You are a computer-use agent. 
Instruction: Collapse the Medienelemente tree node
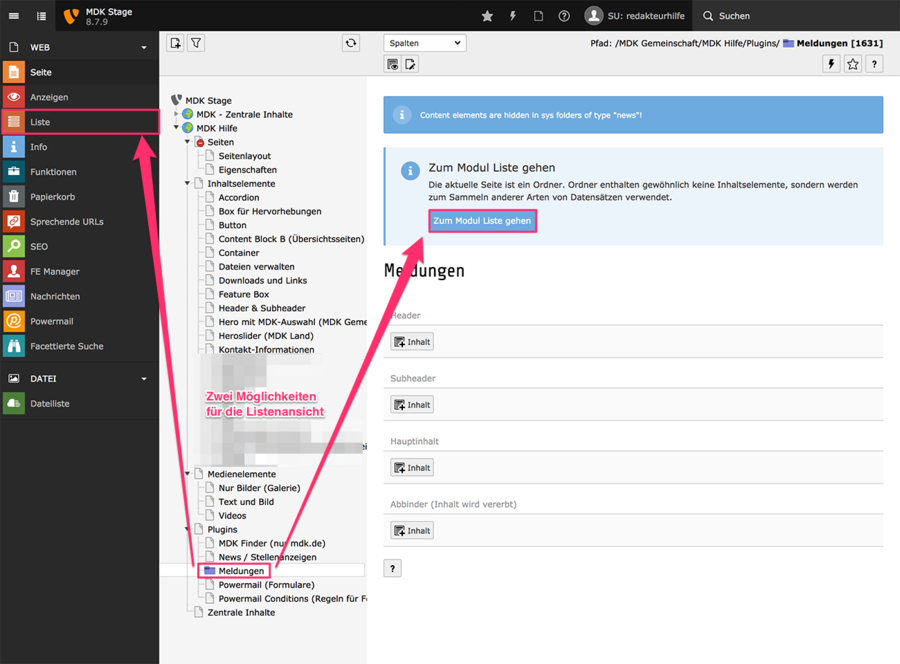(x=187, y=473)
